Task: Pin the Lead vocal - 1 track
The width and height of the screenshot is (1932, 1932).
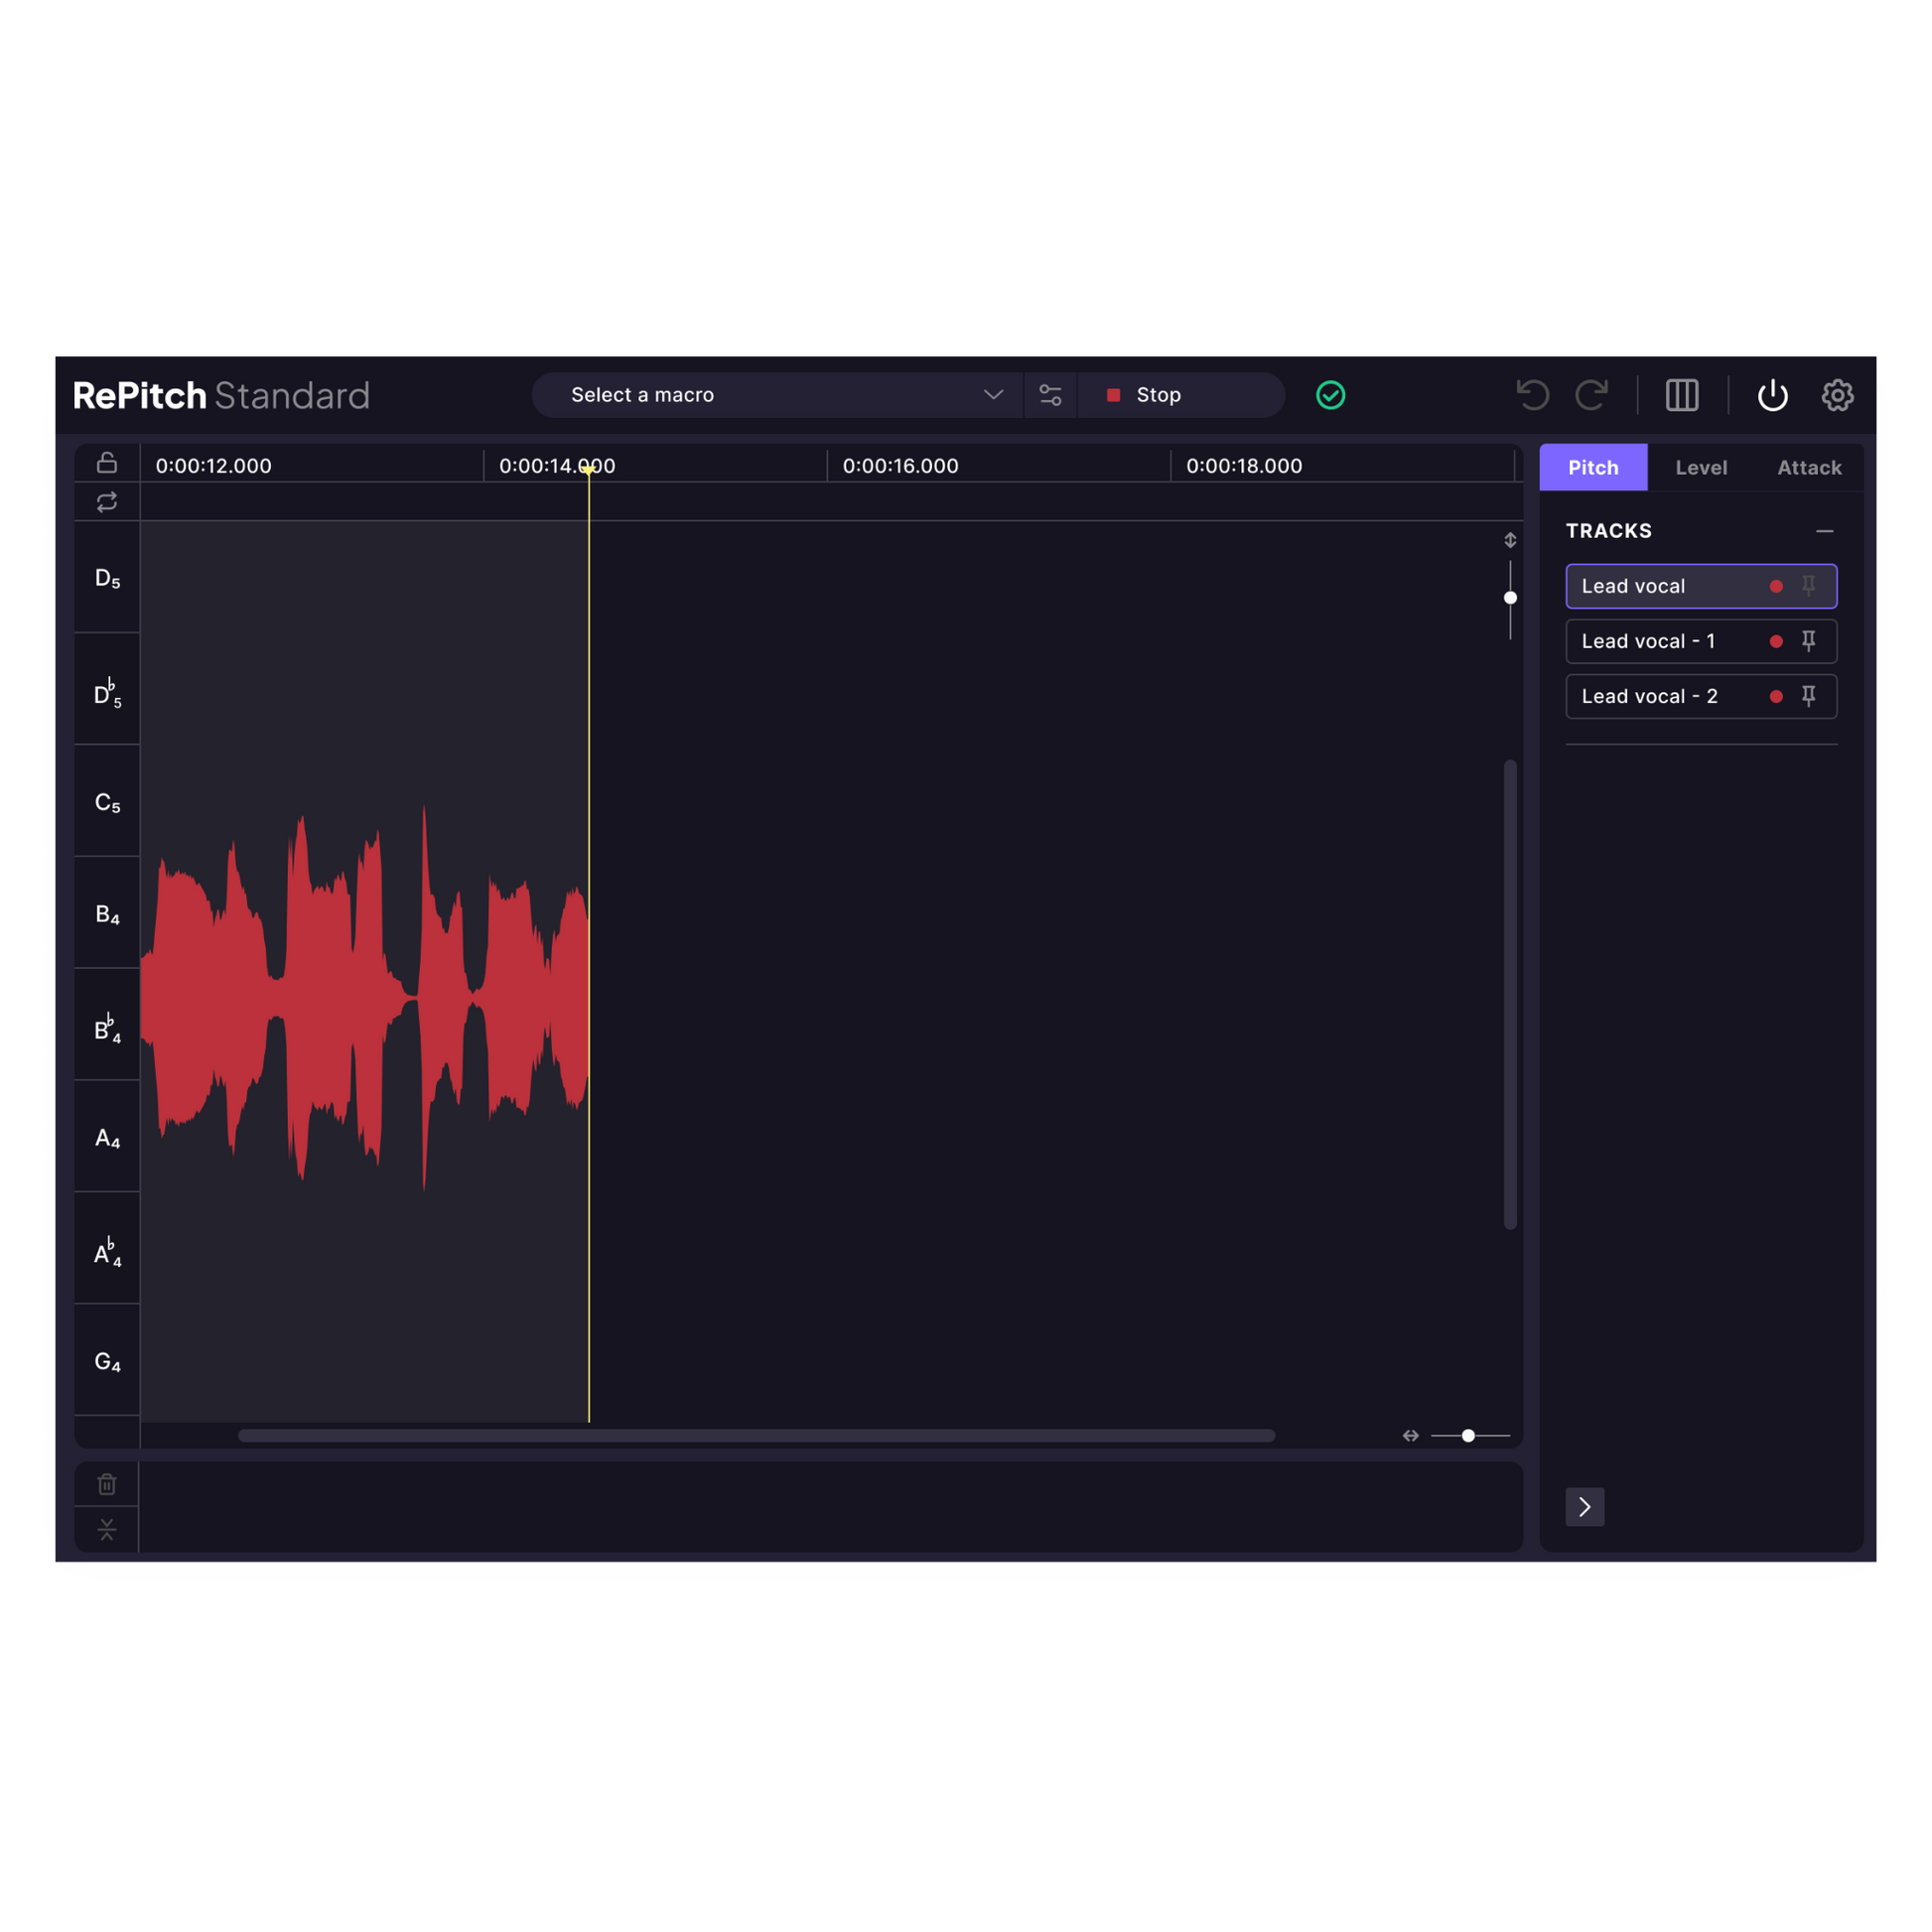Action: tap(1808, 641)
